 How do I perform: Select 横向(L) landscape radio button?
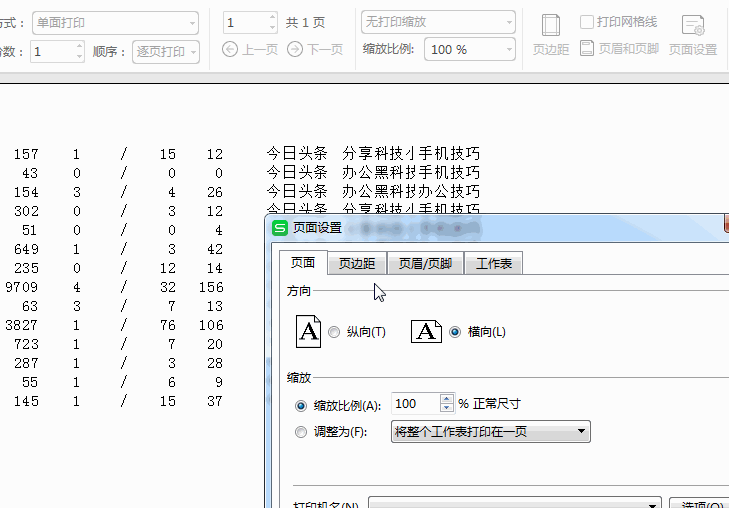(x=455, y=332)
